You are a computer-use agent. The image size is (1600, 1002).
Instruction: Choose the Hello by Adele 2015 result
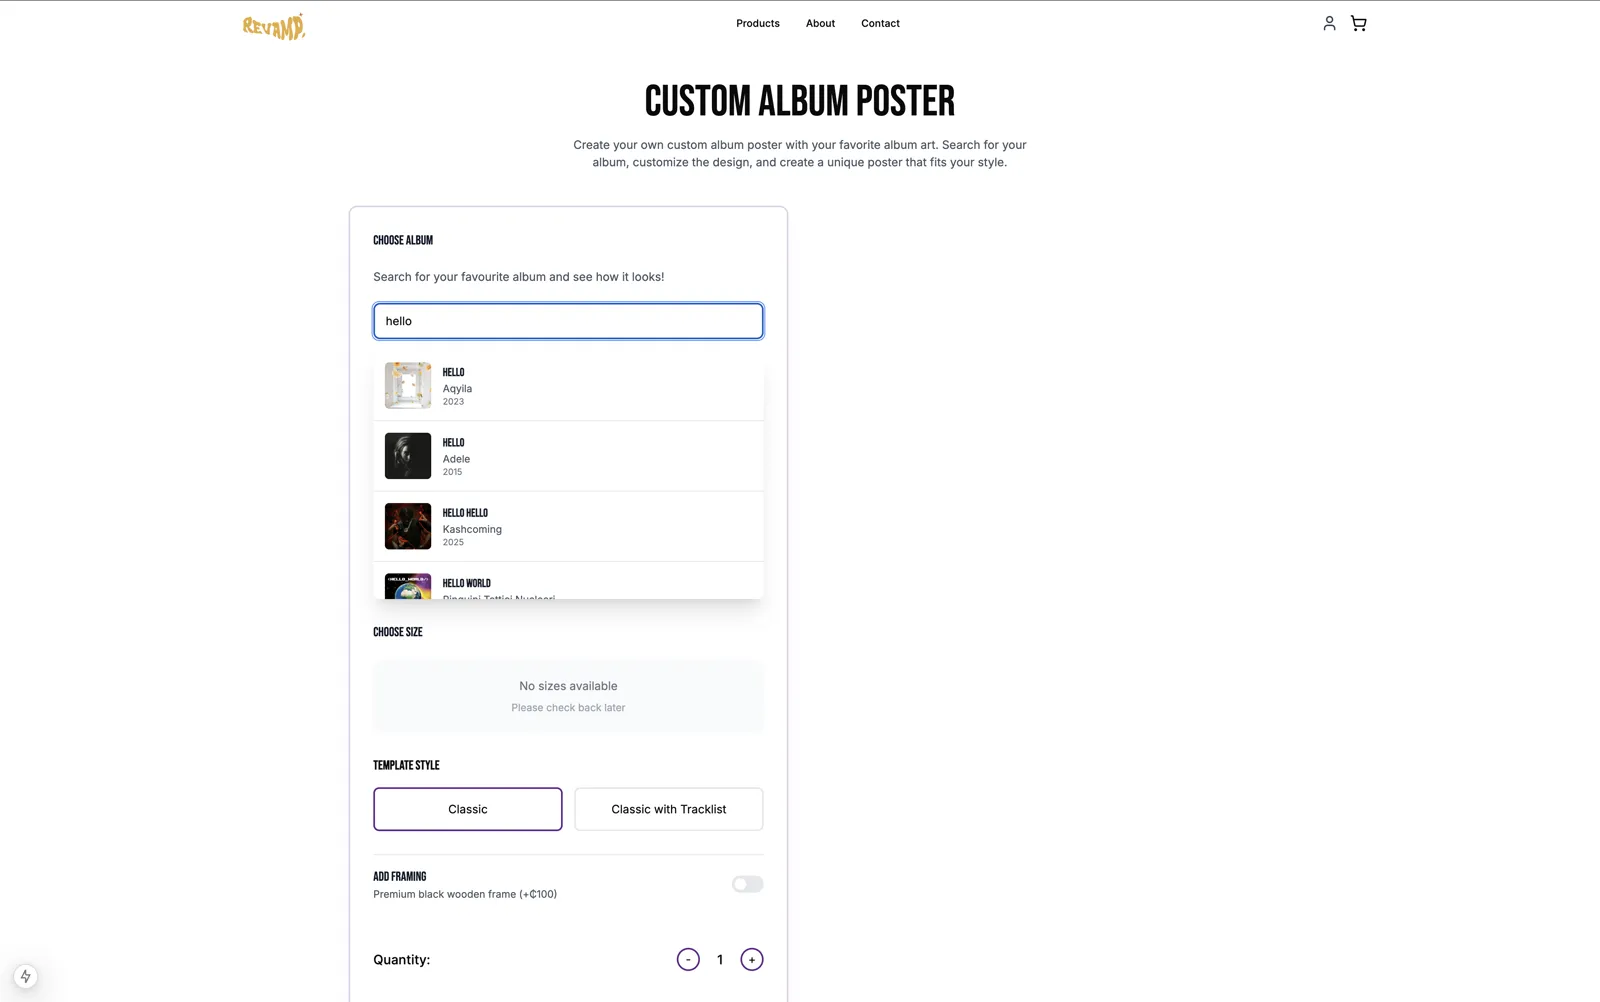click(x=568, y=456)
